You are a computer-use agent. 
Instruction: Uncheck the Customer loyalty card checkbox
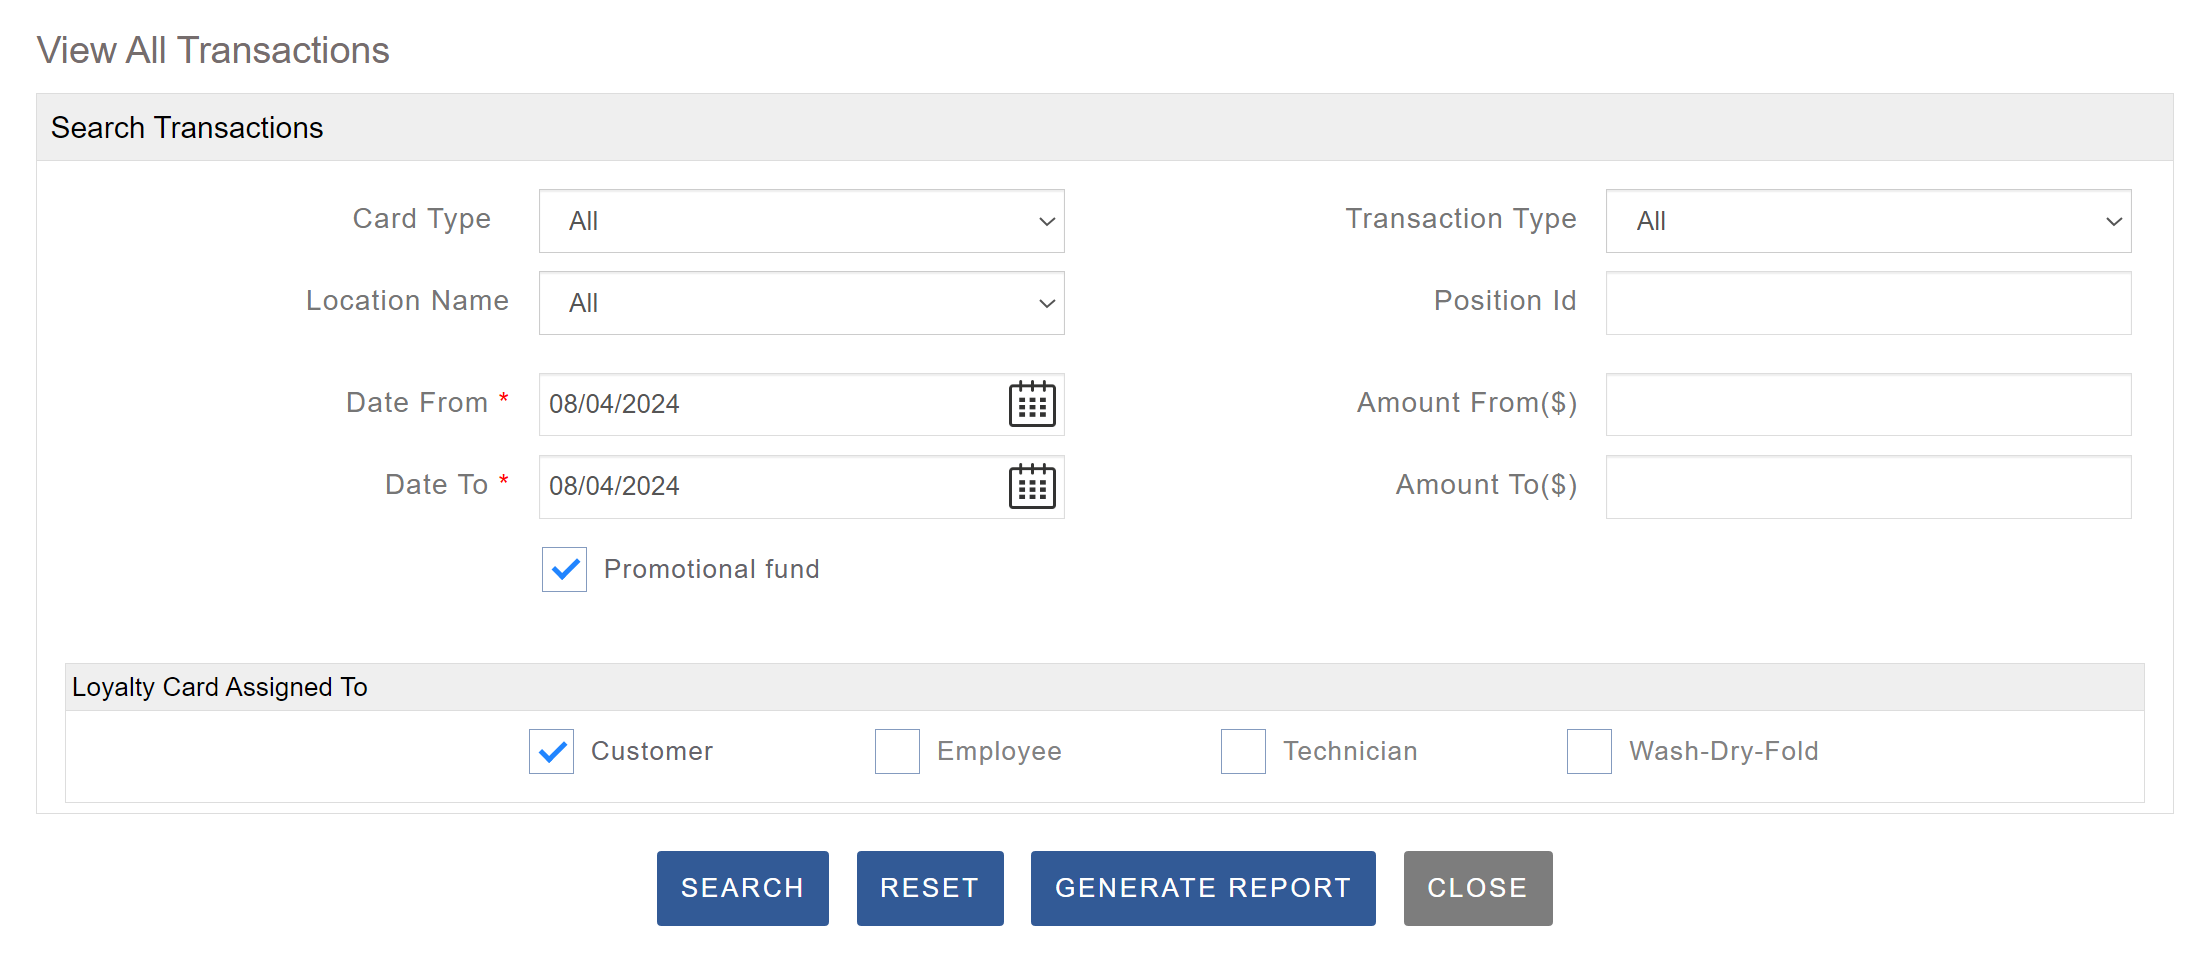551,752
